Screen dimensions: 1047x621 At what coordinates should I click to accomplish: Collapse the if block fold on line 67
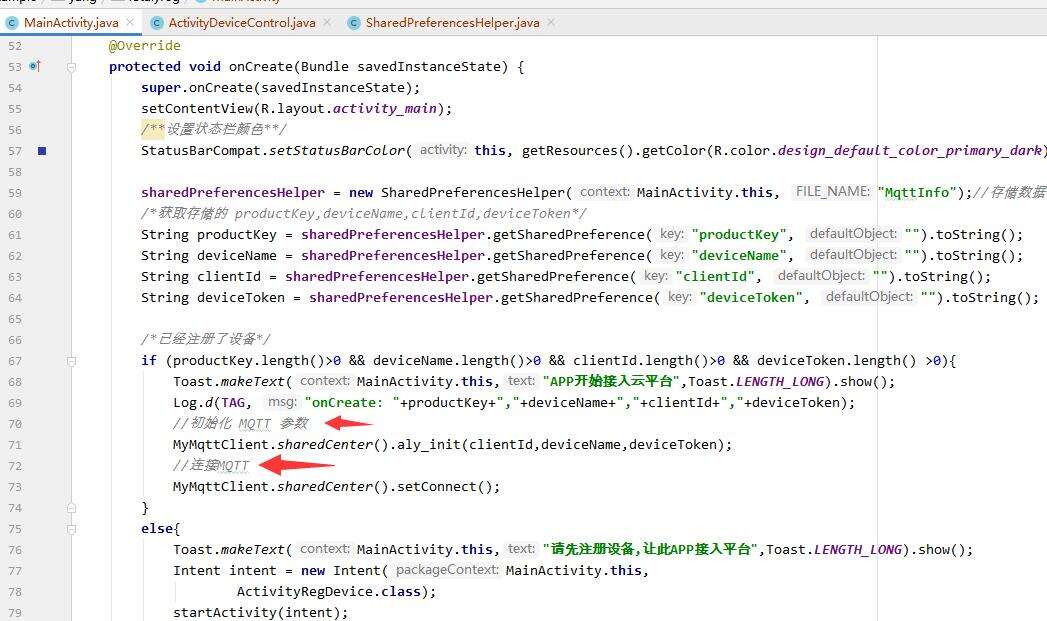point(72,361)
